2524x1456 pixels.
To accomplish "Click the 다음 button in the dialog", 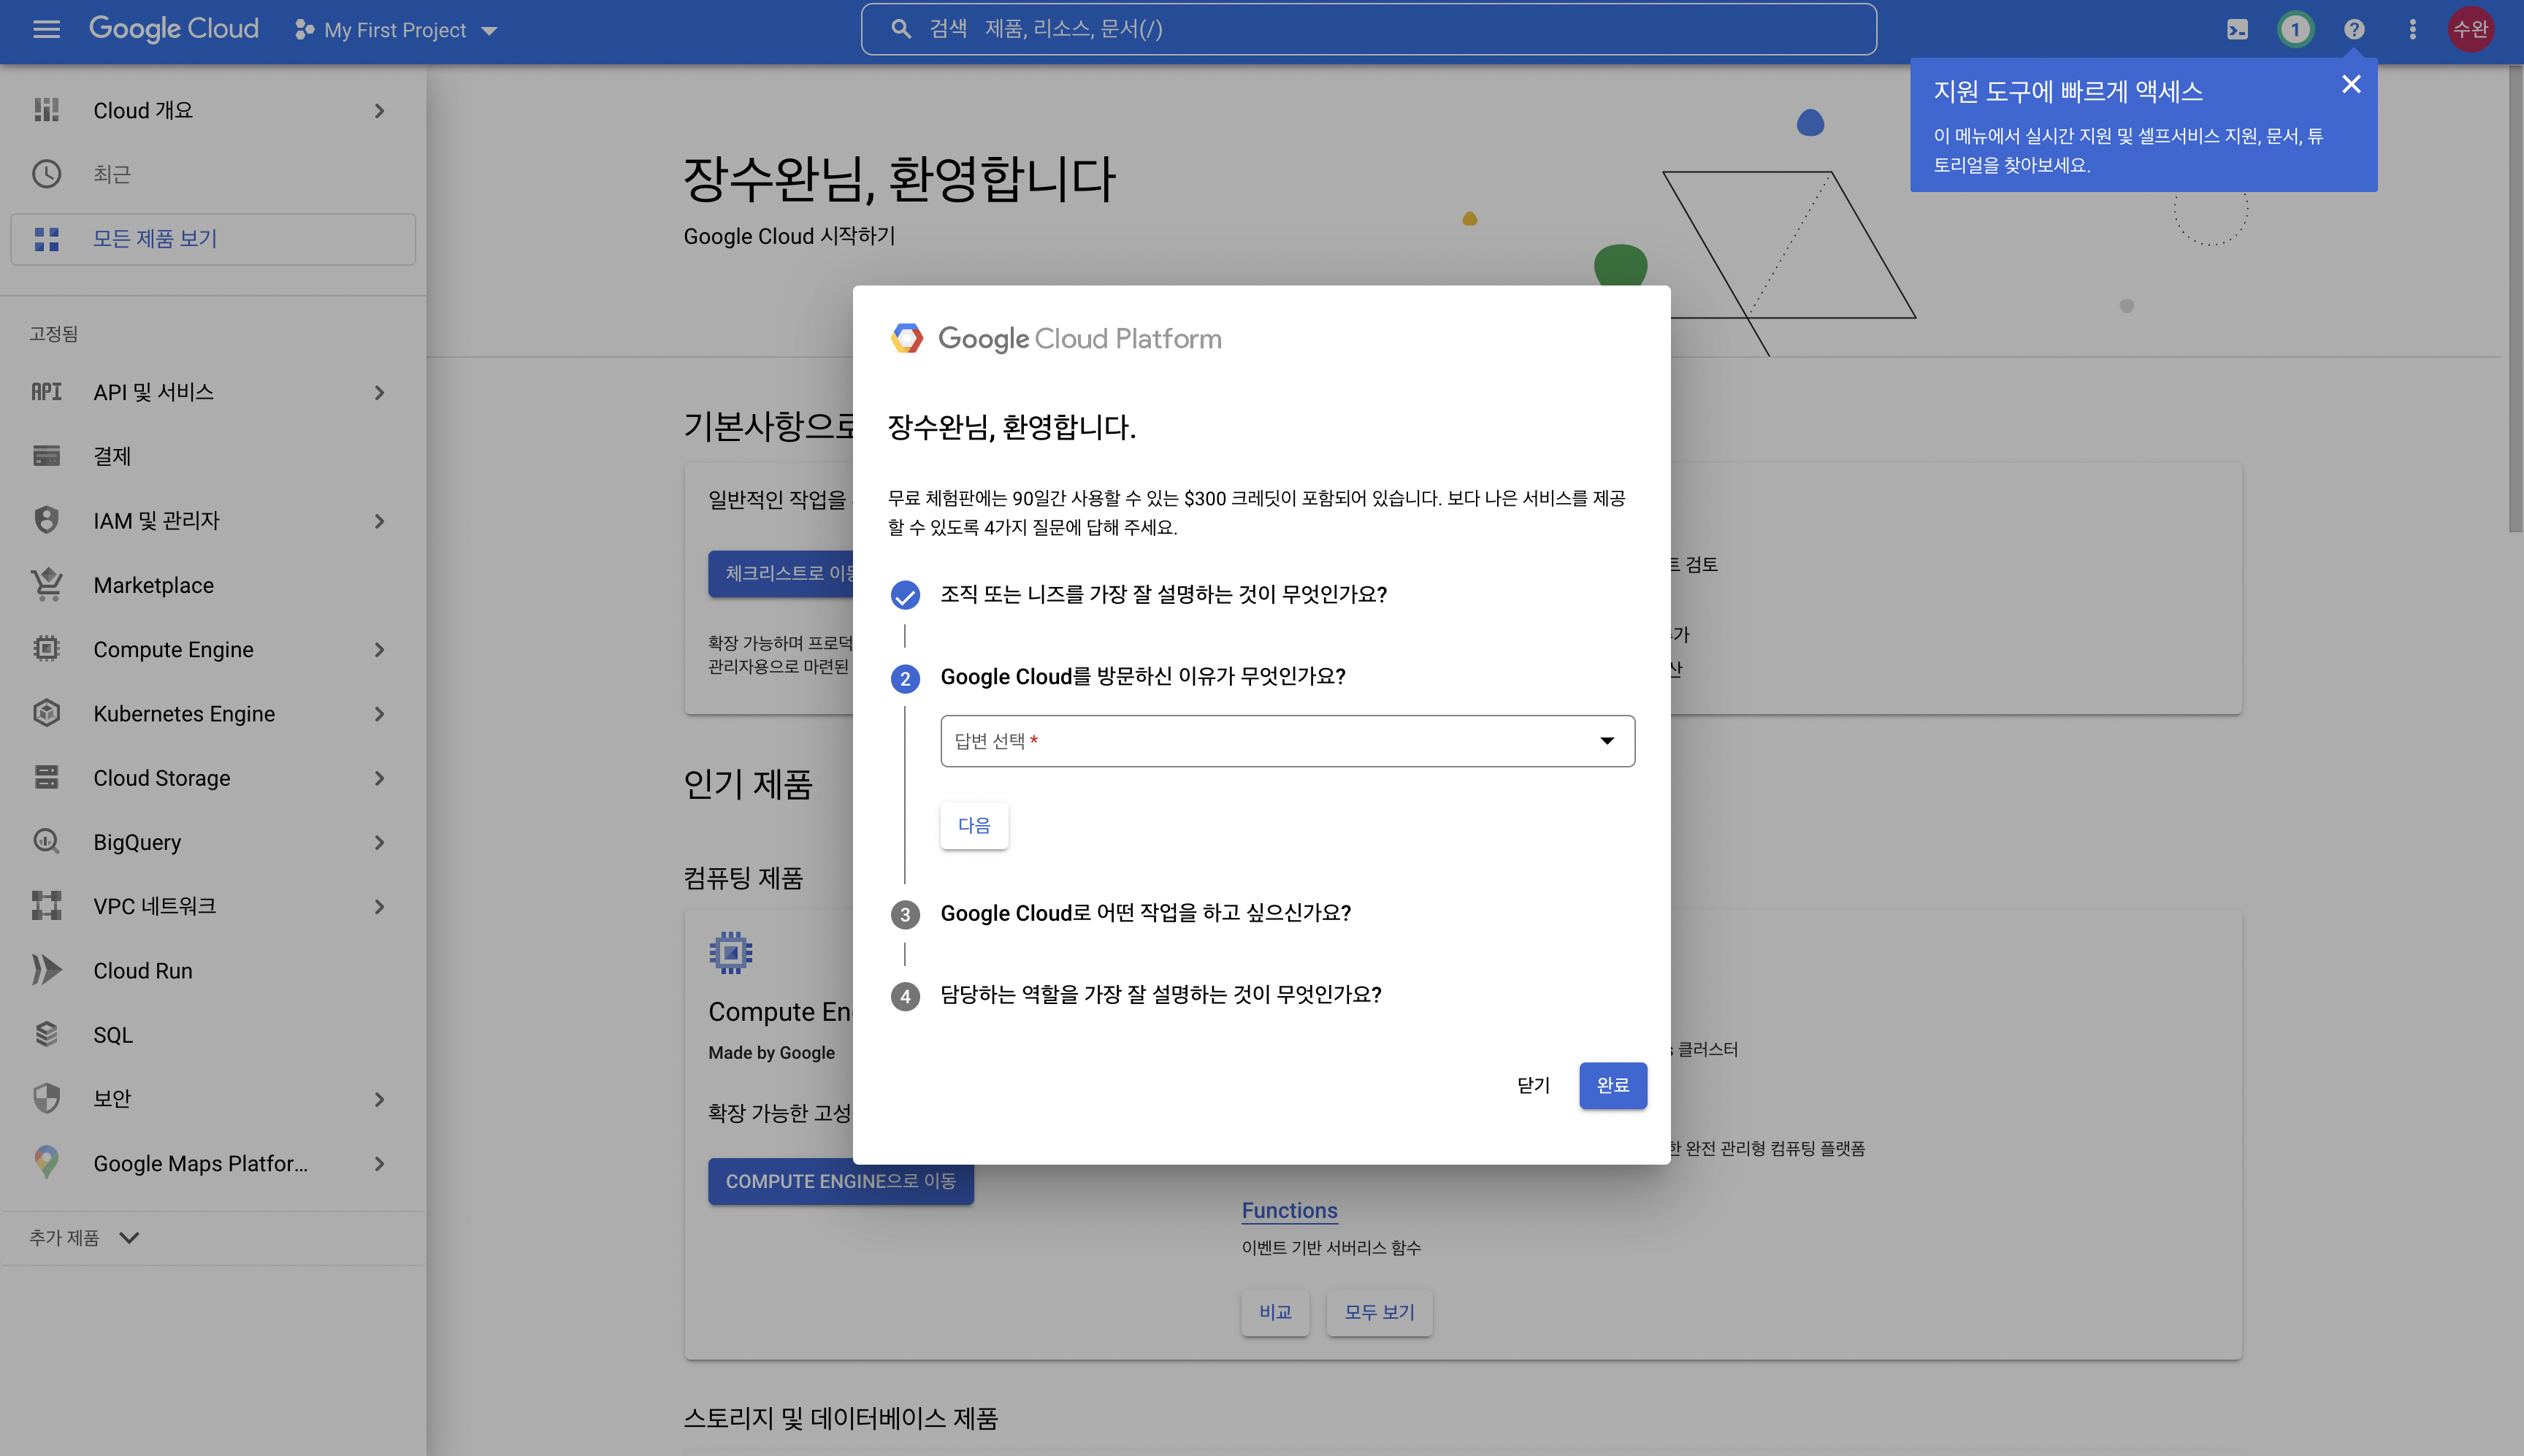I will point(974,825).
